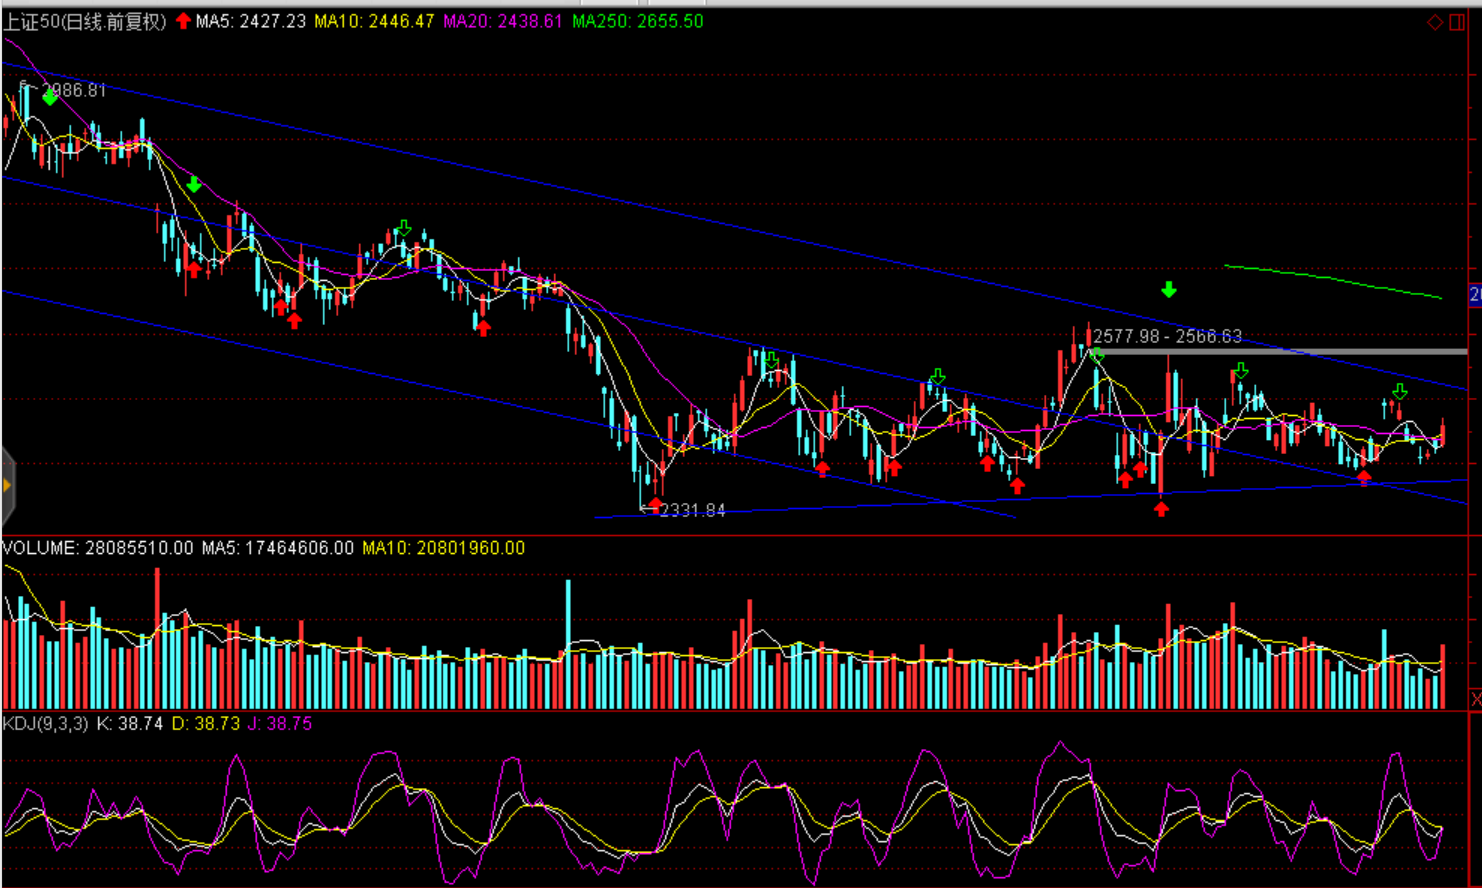Click the hollow green arrow at the 2577.98 peak
The height and width of the screenshot is (888, 1482).
(1097, 355)
